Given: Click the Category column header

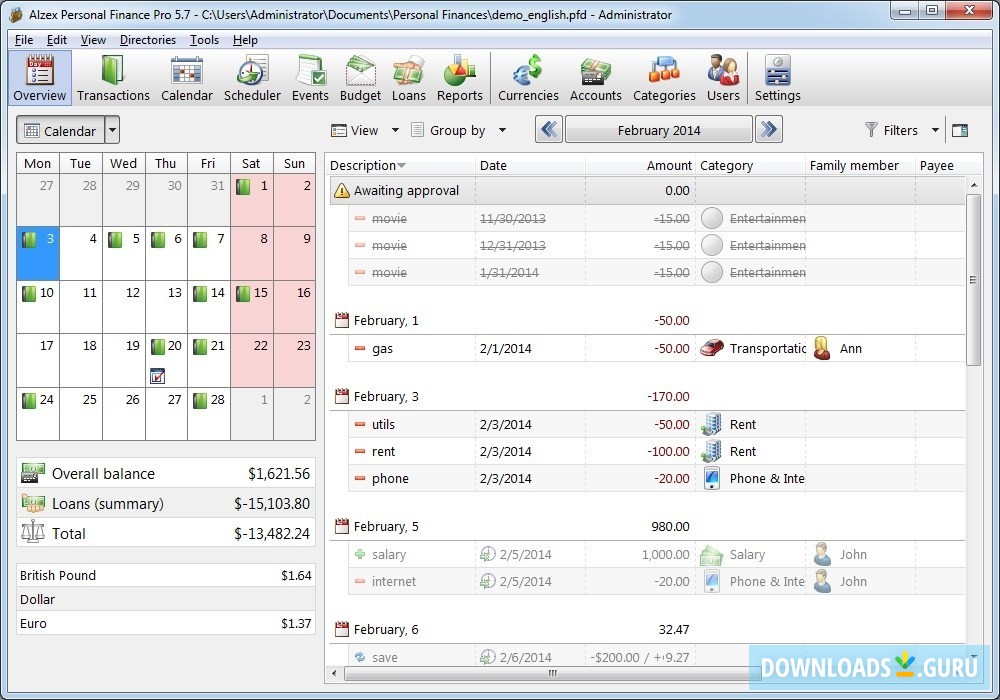Looking at the screenshot, I should pos(751,165).
